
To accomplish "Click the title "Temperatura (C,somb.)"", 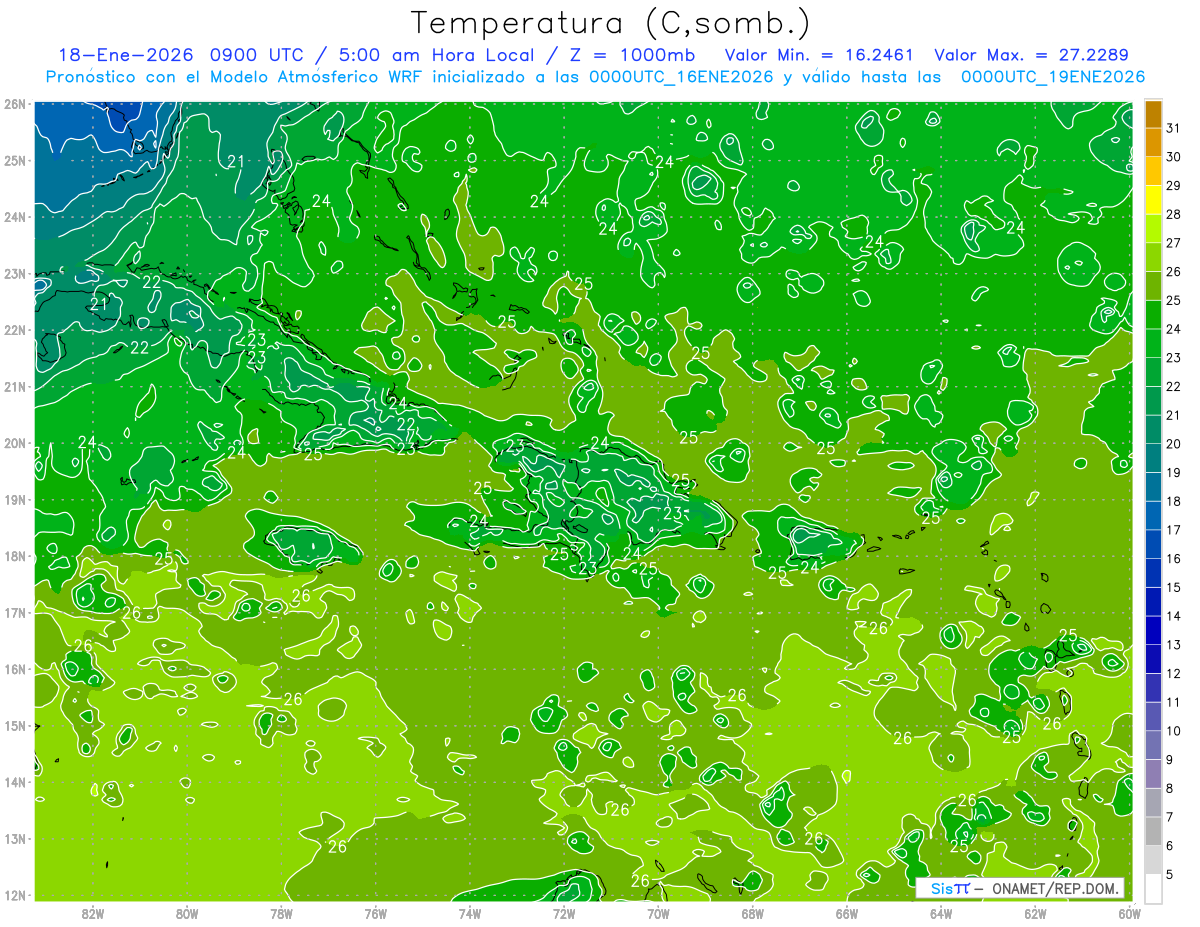I will coord(610,23).
